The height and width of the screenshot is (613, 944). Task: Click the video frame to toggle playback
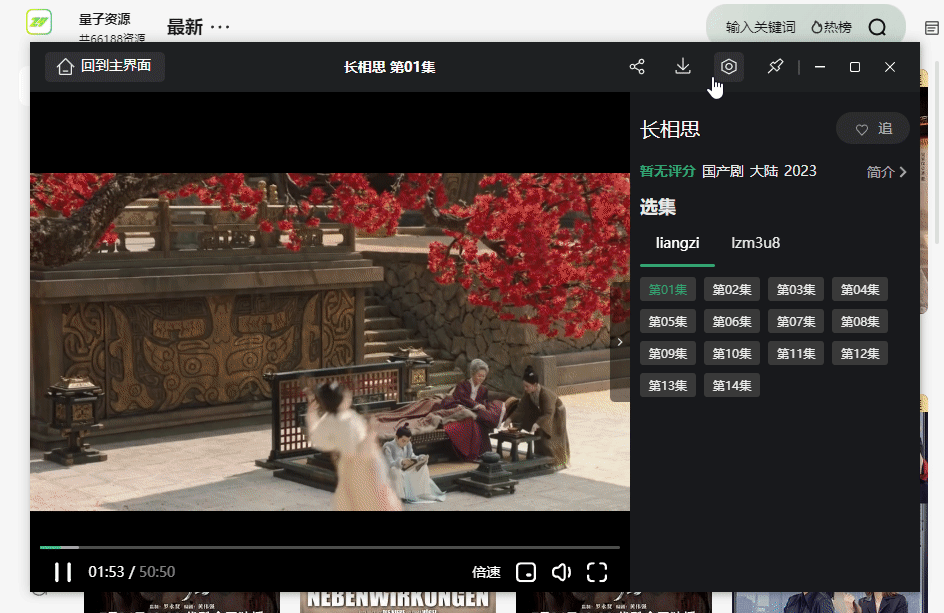(x=330, y=342)
